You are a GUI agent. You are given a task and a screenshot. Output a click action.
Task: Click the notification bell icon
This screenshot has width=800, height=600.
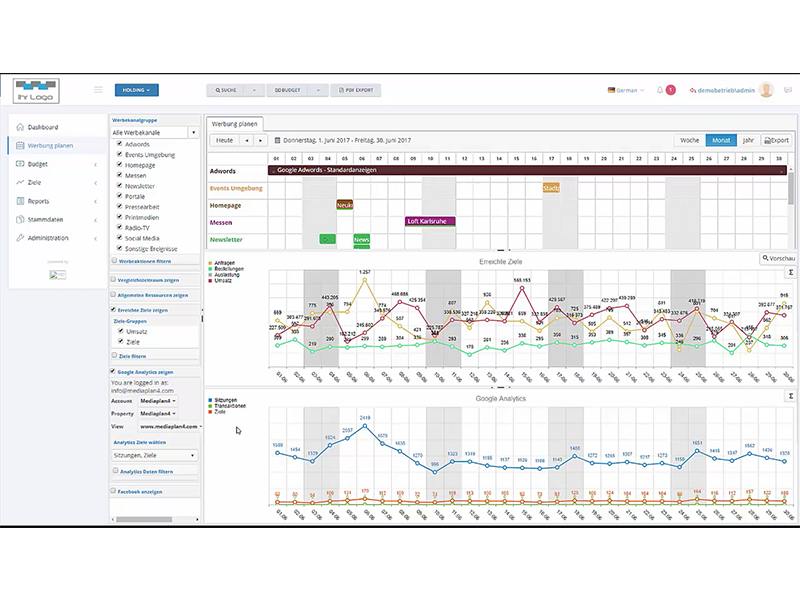coord(661,90)
